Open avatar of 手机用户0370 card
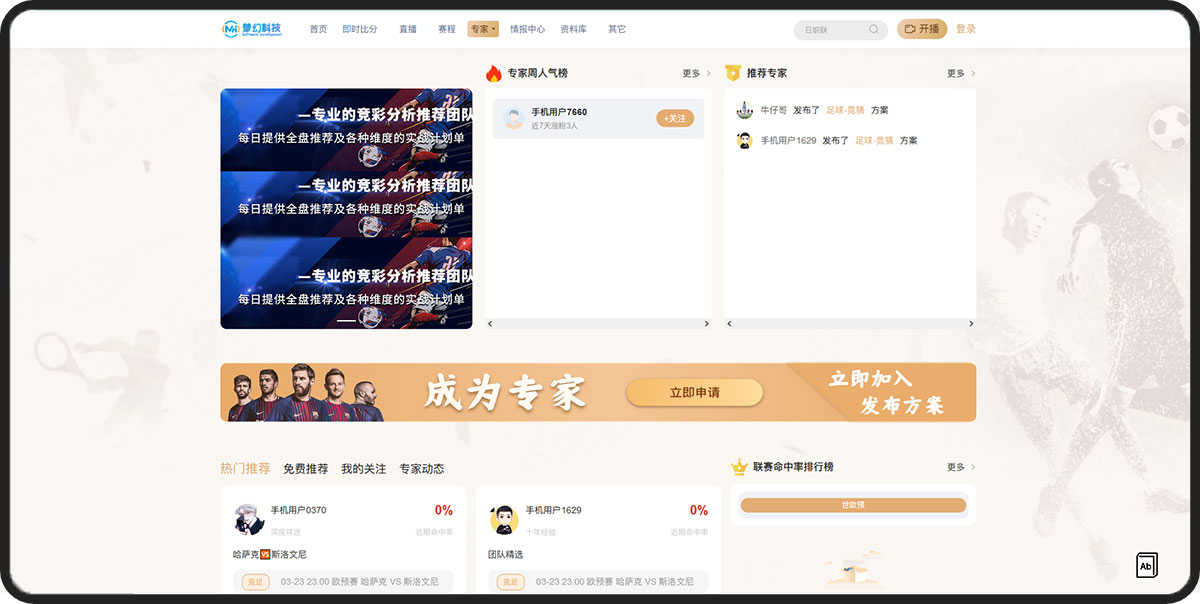This screenshot has width=1200, height=604. click(x=248, y=519)
